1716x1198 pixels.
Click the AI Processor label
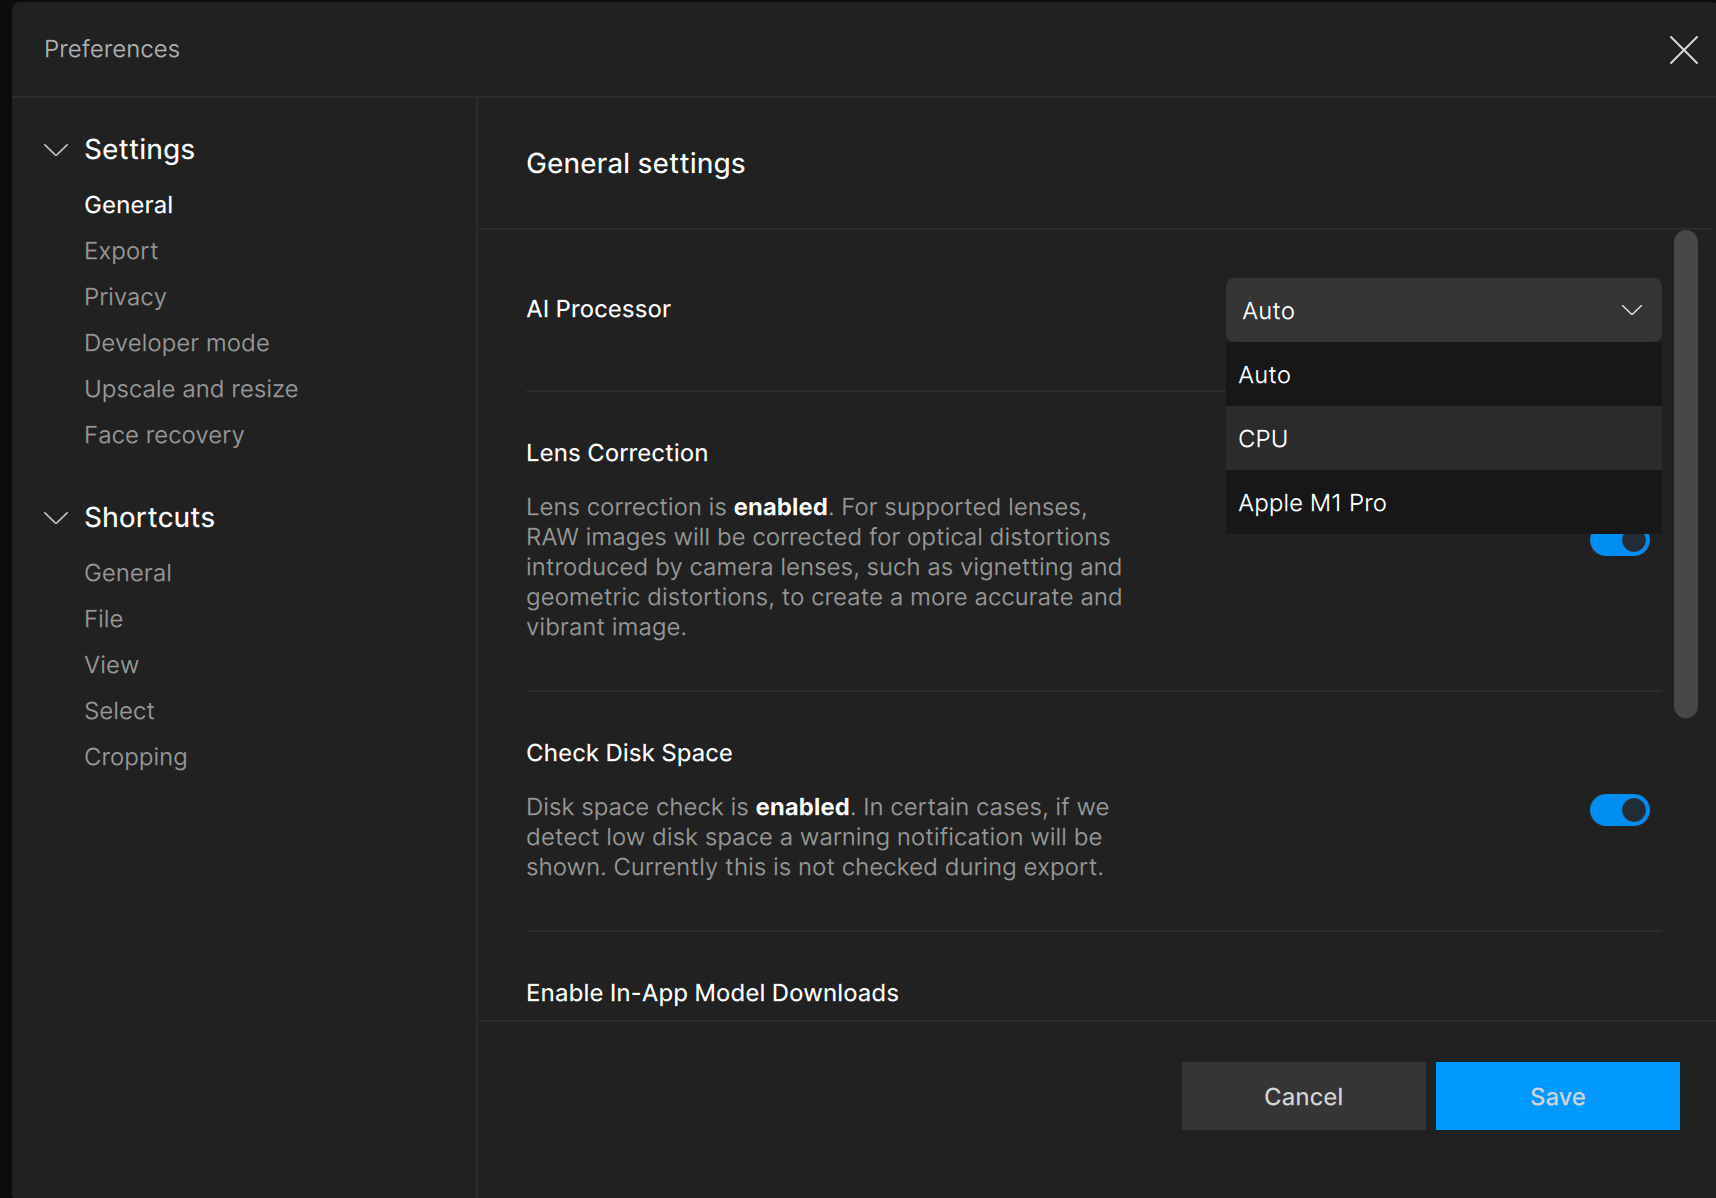598,309
